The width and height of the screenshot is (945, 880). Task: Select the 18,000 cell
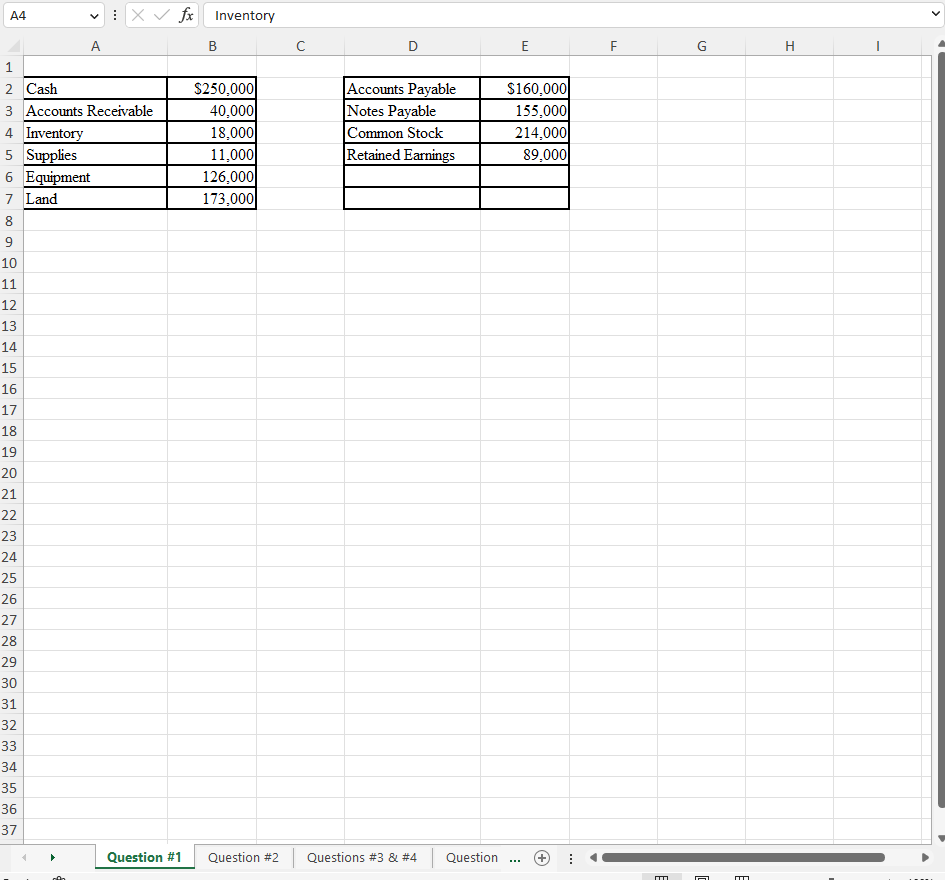212,133
